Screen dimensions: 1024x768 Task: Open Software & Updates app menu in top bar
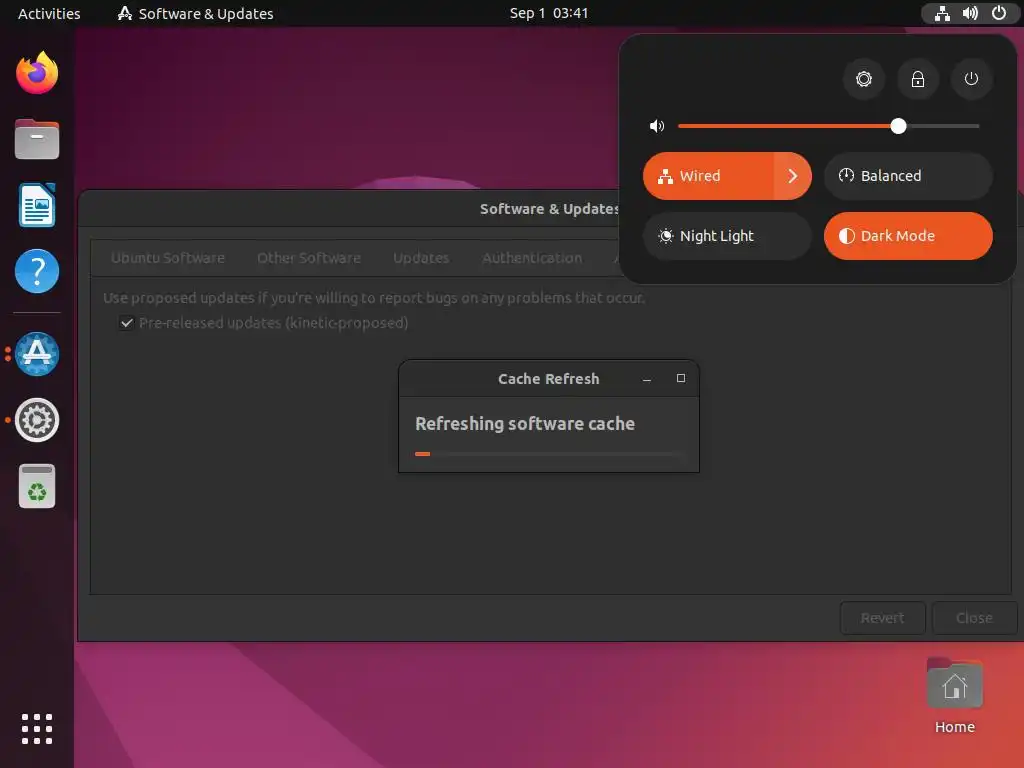(195, 13)
